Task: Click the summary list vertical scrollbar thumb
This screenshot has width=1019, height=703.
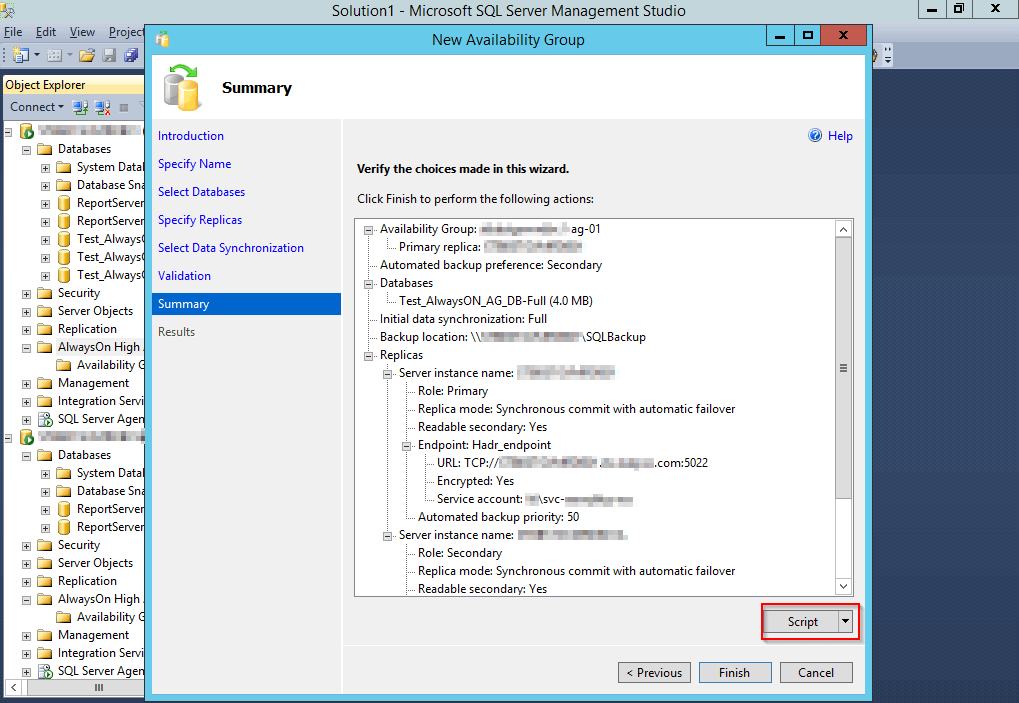Action: coord(843,370)
